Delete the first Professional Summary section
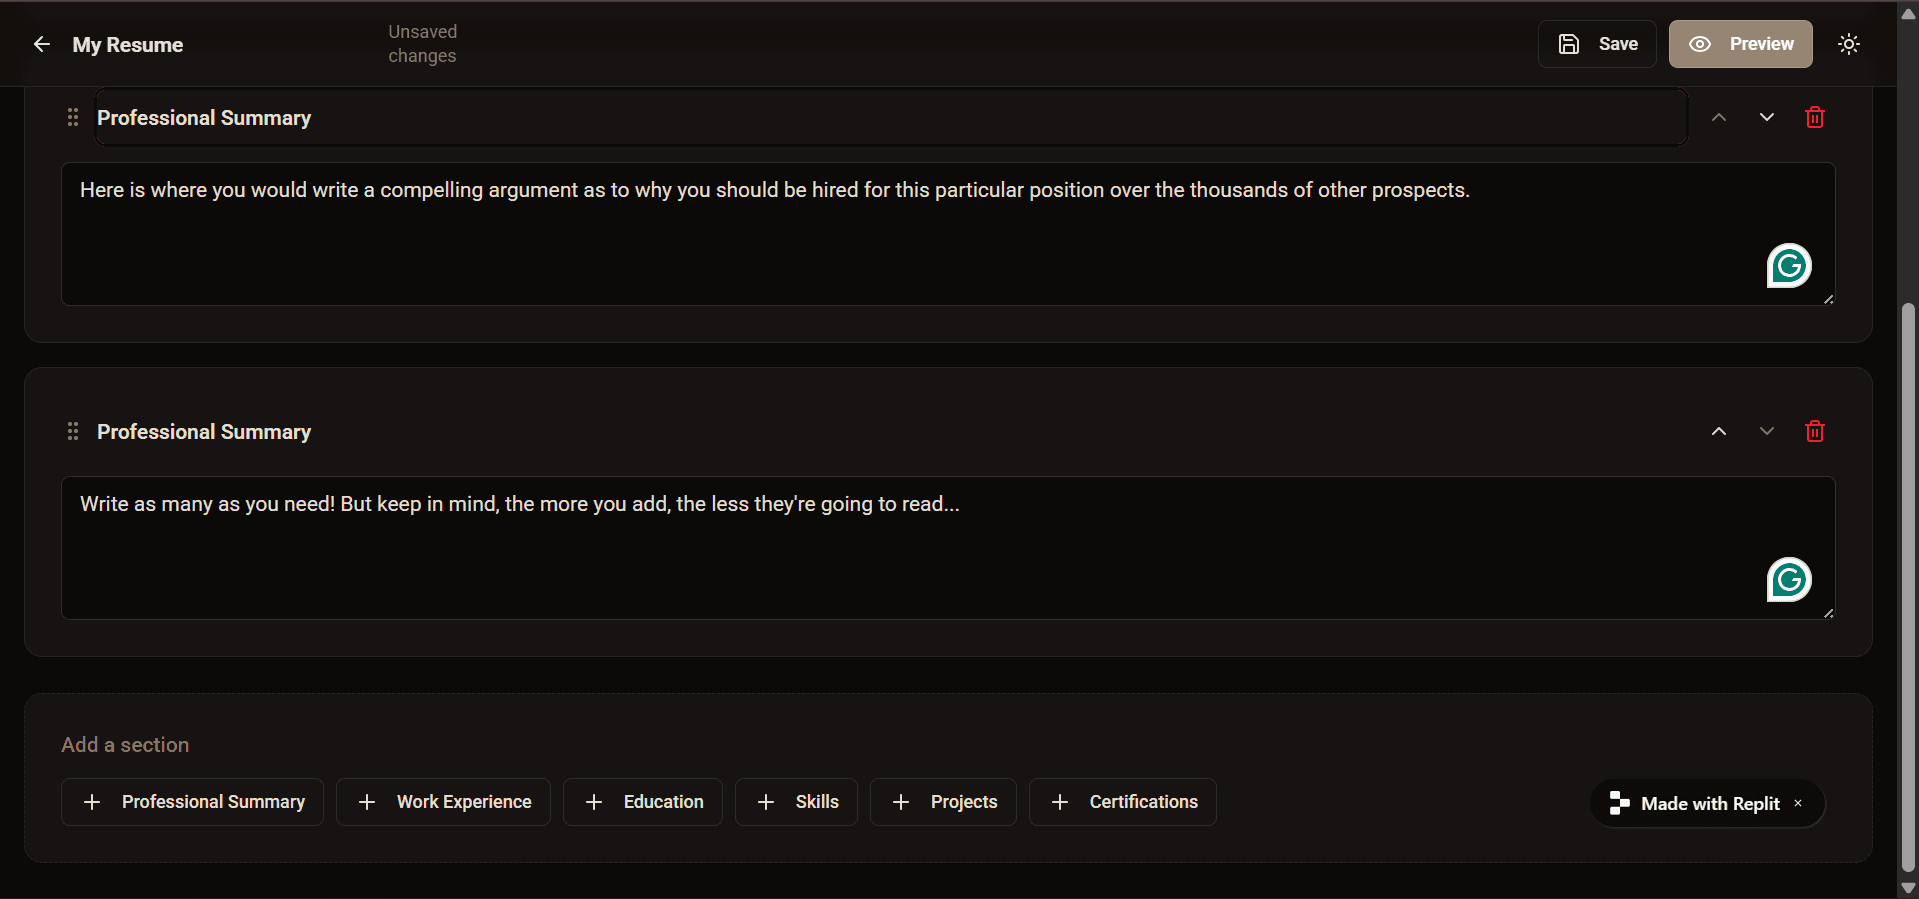This screenshot has width=1919, height=899. pos(1814,118)
